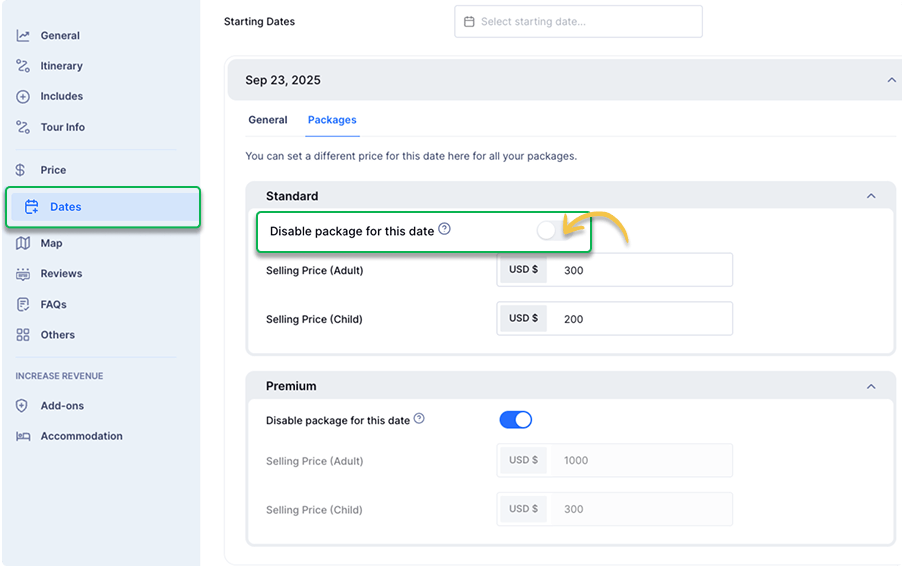Toggle Disable package switch for Standard
This screenshot has width=902, height=568.
[553, 231]
